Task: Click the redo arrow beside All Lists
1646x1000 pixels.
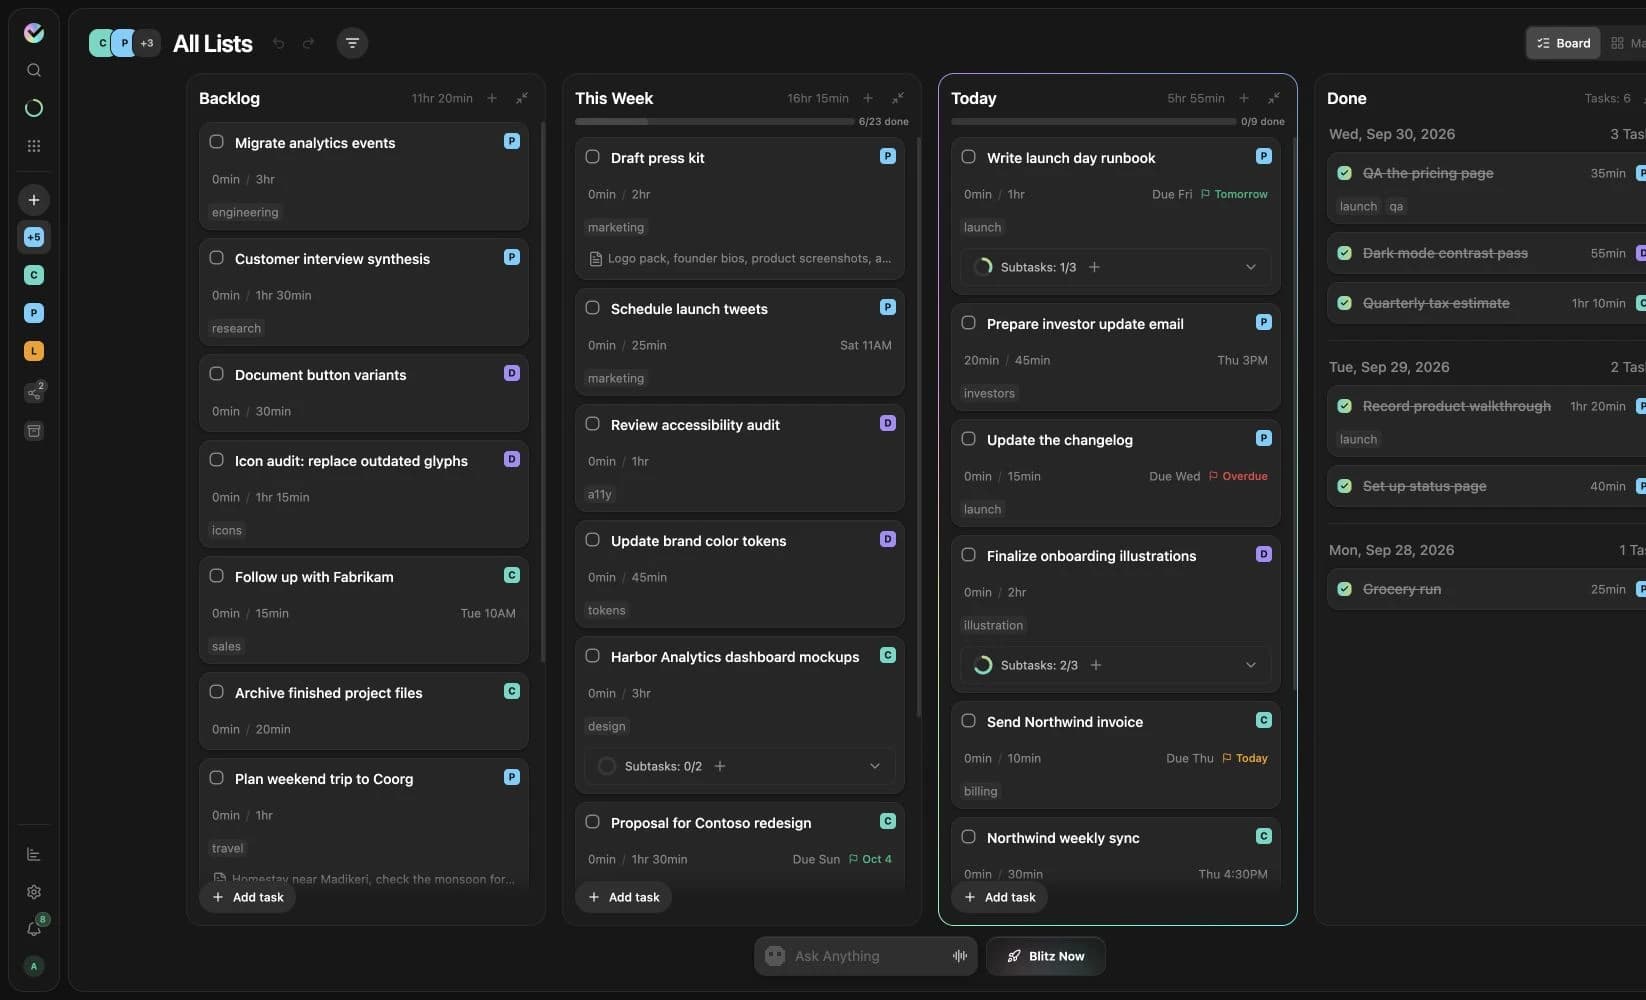Action: (x=308, y=43)
